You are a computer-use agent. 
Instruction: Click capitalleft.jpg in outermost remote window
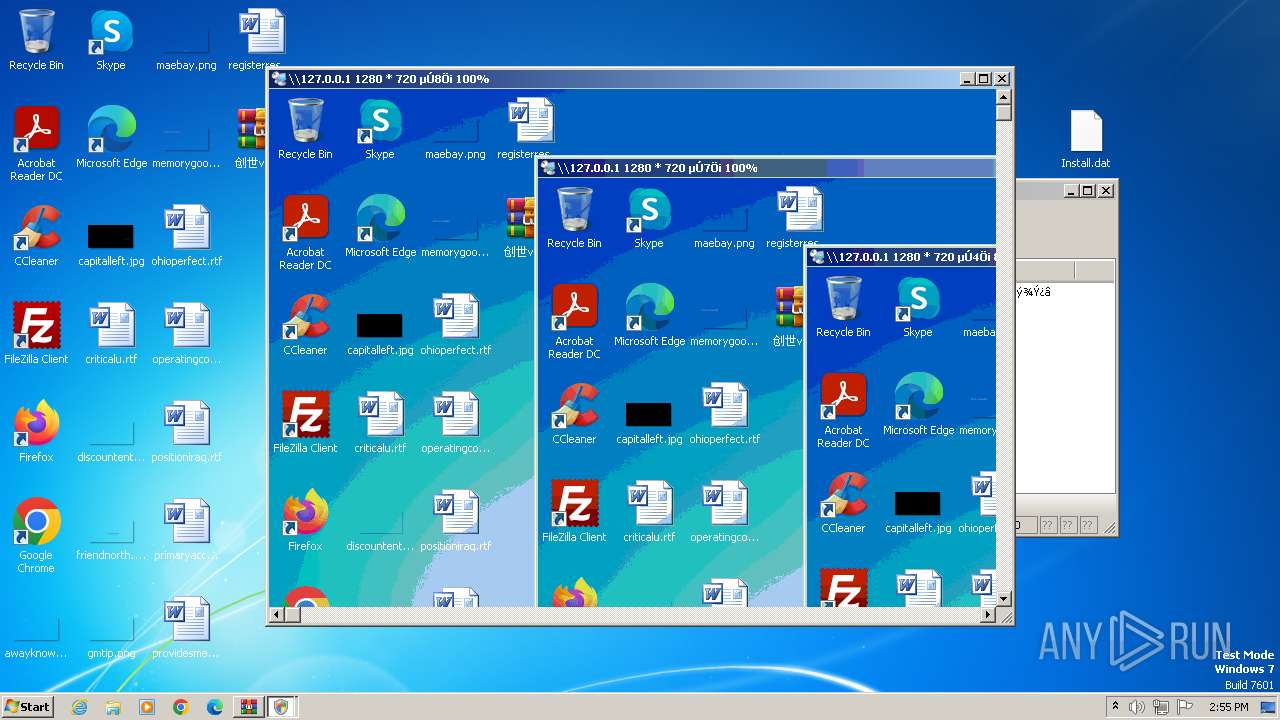380,333
